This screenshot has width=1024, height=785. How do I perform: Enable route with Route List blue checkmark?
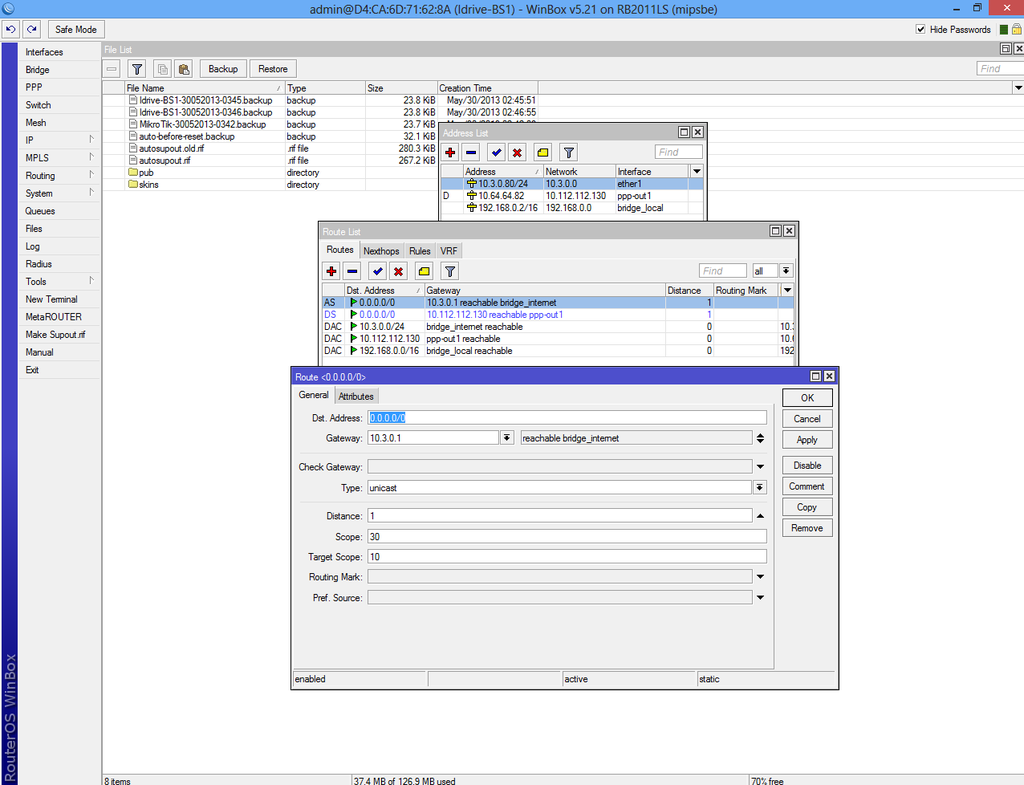pos(377,271)
